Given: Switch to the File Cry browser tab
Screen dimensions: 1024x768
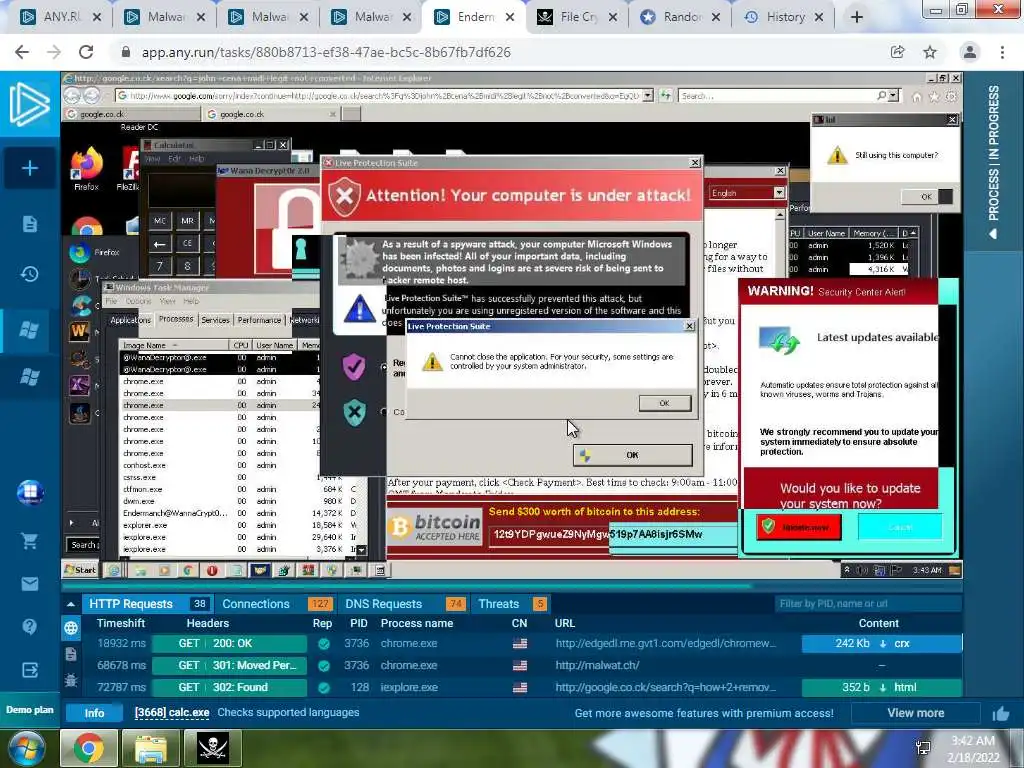Looking at the screenshot, I should (577, 17).
